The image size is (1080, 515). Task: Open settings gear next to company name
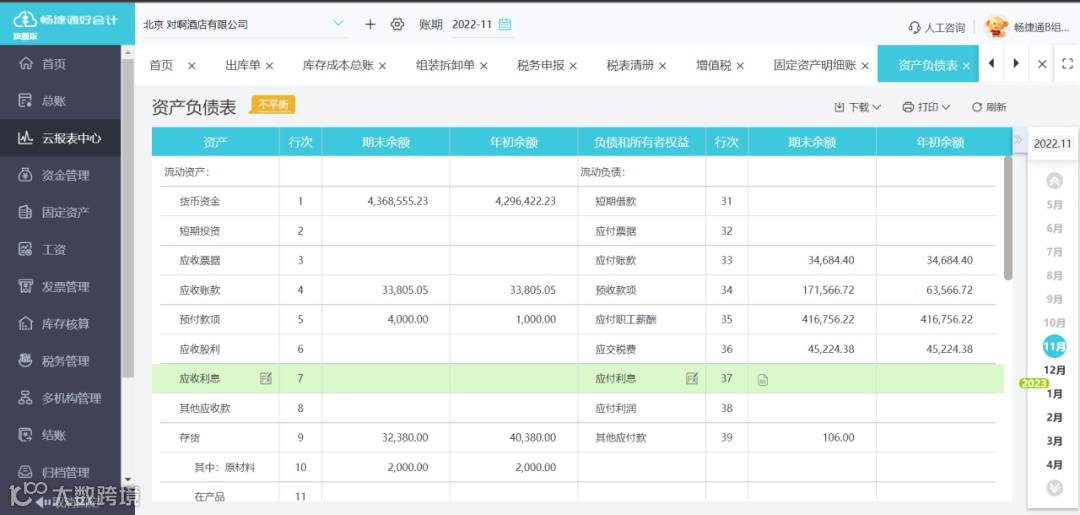click(x=397, y=24)
